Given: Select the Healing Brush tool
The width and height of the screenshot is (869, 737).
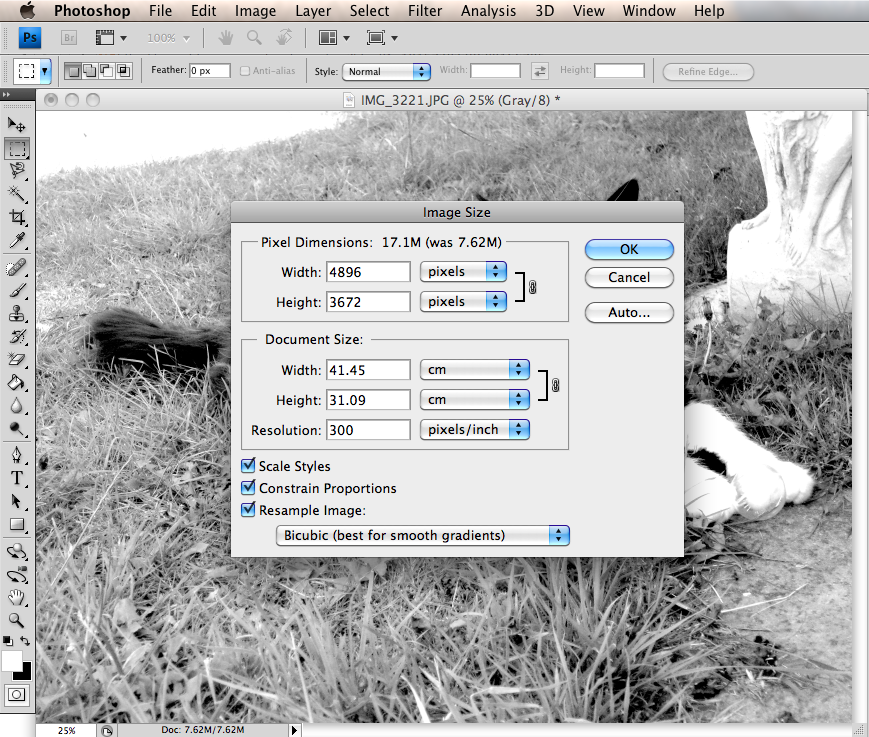Looking at the screenshot, I should [x=17, y=268].
